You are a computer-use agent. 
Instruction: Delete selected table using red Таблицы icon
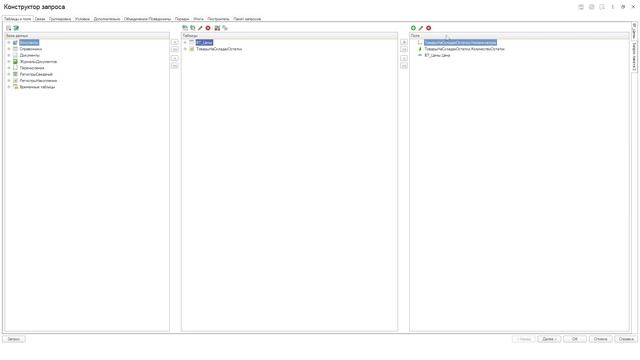(x=208, y=28)
